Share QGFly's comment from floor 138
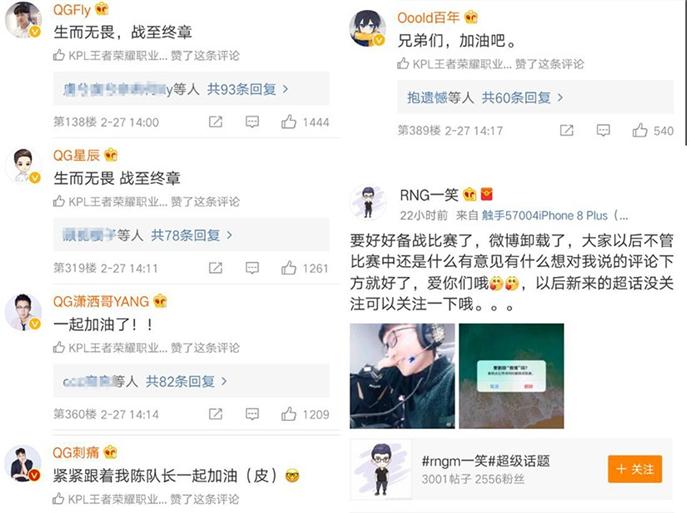 [215, 122]
